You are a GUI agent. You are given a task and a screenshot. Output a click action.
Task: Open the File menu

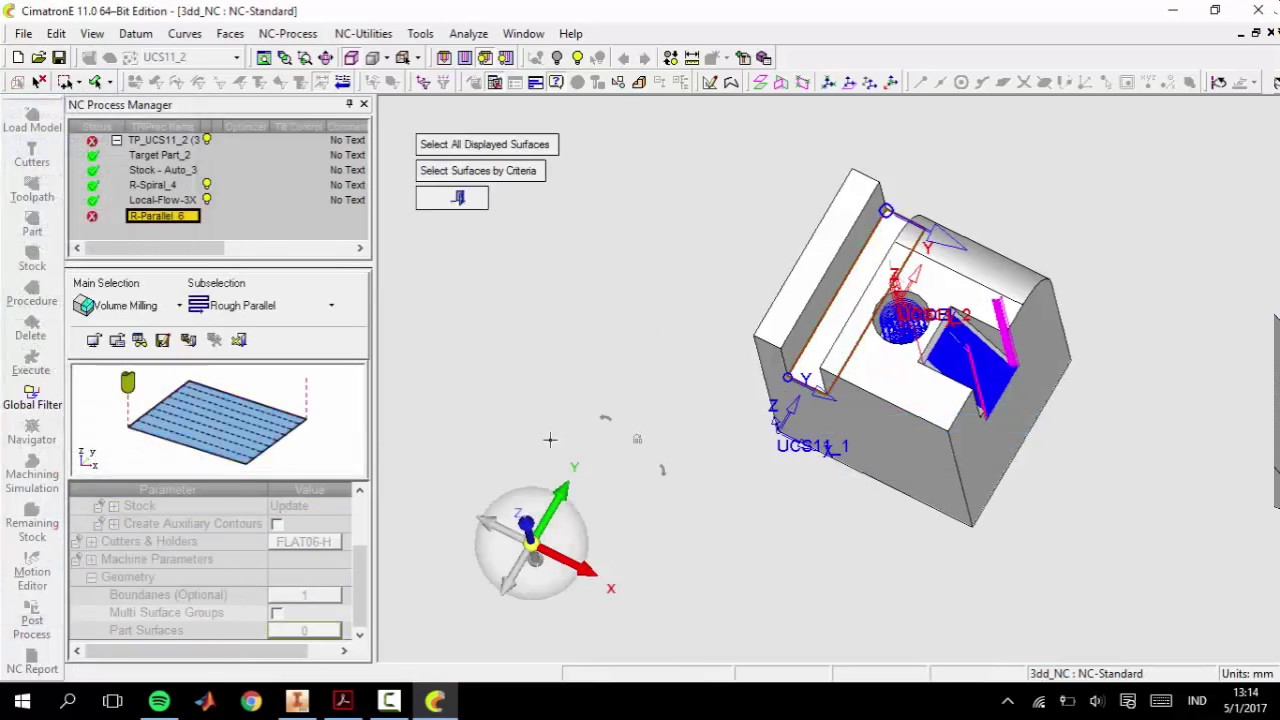pyautogui.click(x=23, y=34)
